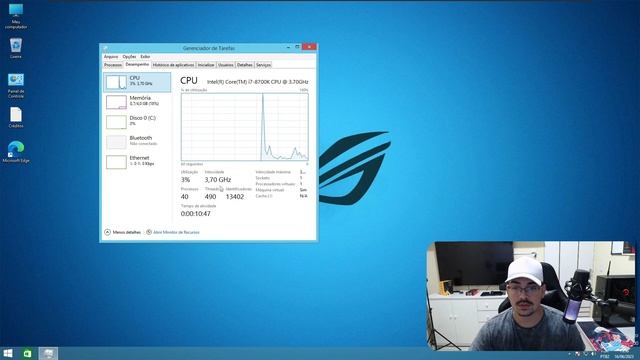Click the large CPU heading
The width and height of the screenshot is (640, 360).
click(x=189, y=81)
